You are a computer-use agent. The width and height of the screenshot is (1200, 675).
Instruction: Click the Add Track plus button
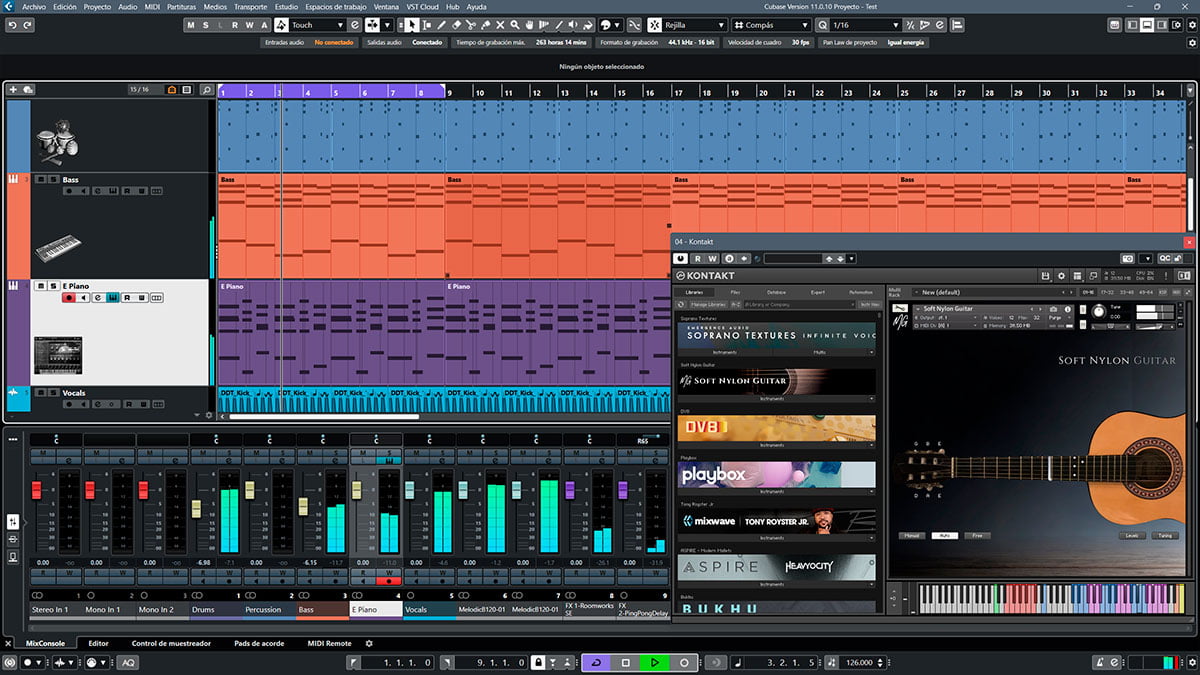point(13,90)
